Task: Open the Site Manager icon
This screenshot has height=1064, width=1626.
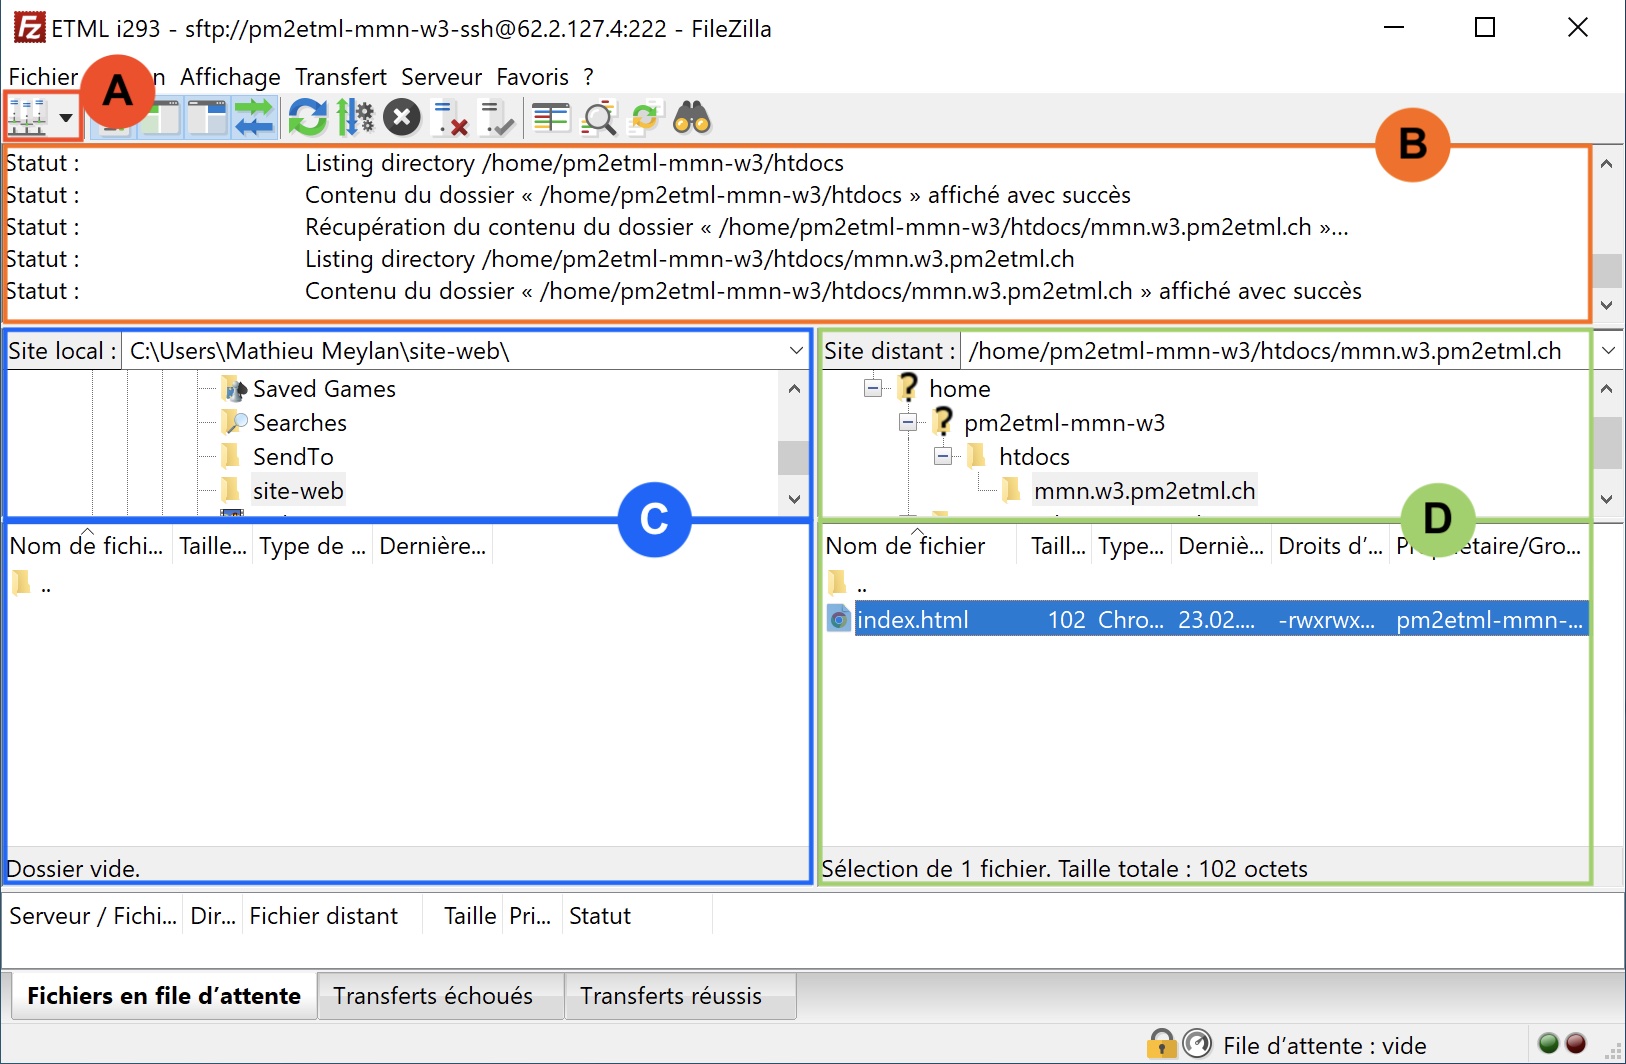Action: (28, 118)
